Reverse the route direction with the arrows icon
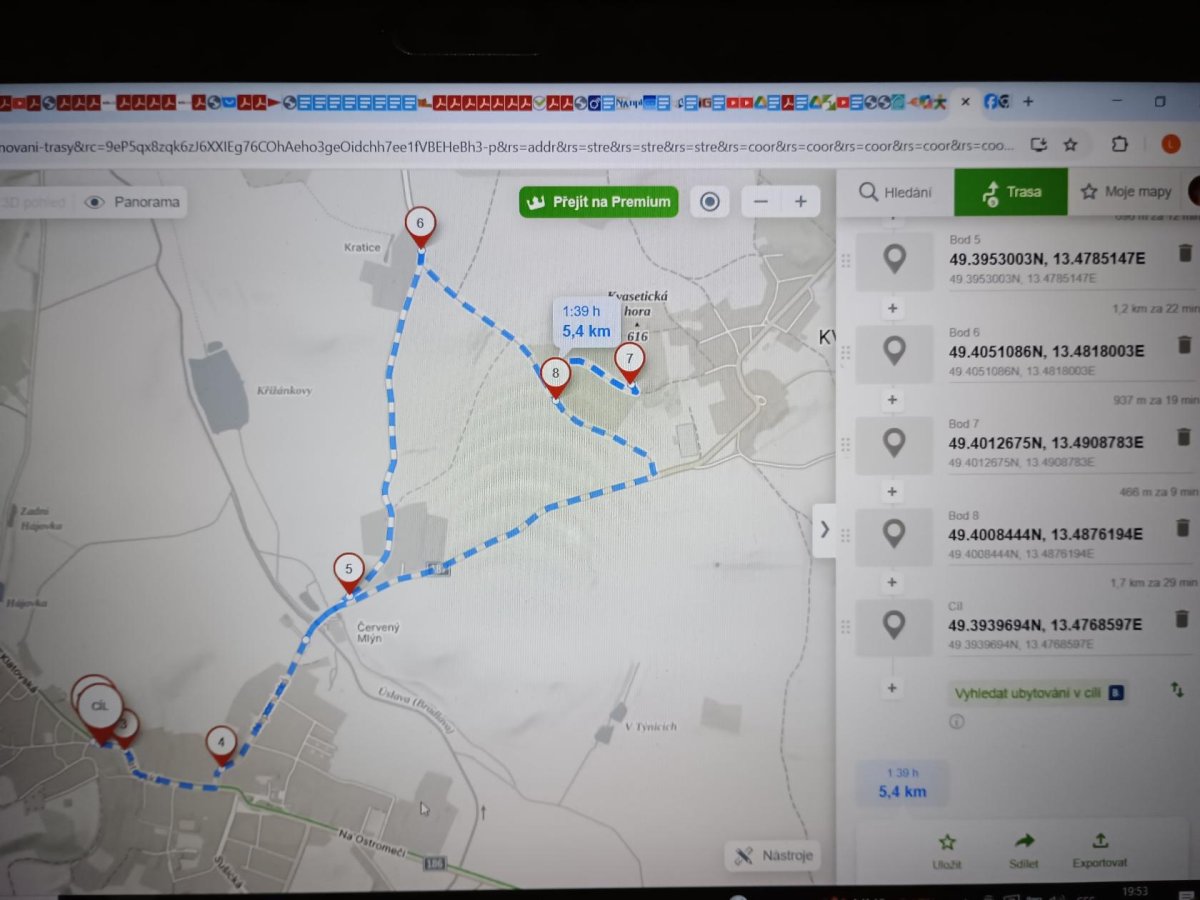Screen dimensions: 1200x900 coord(1177,690)
